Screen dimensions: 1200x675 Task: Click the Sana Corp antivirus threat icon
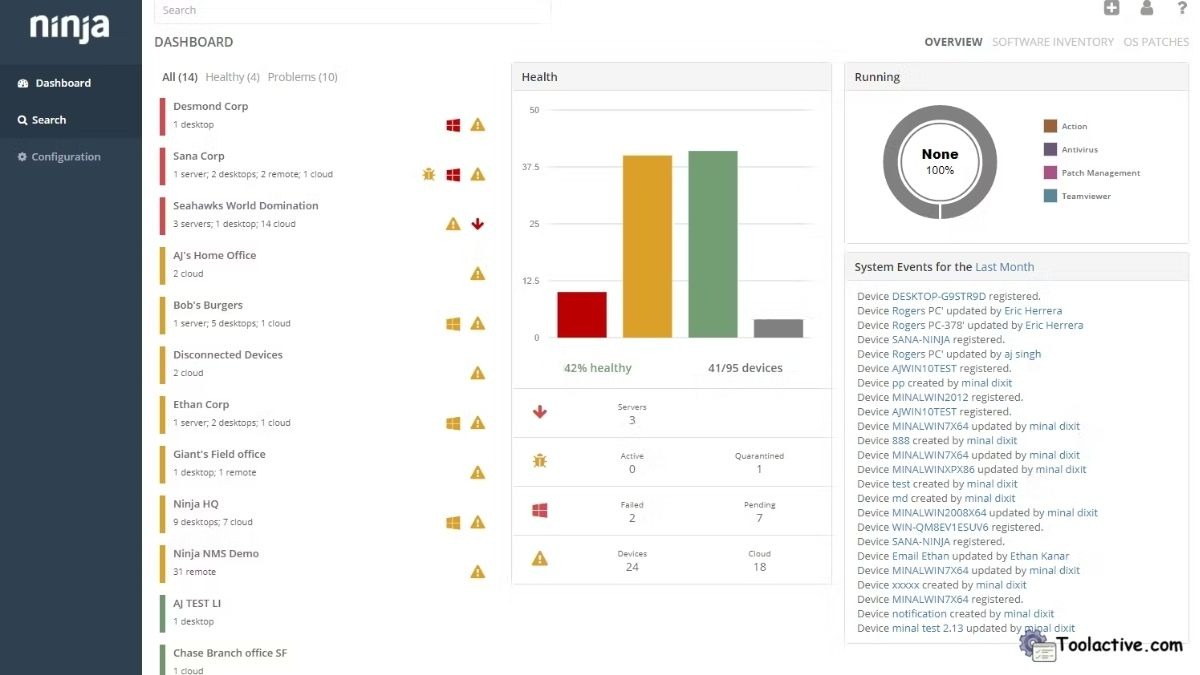428,174
